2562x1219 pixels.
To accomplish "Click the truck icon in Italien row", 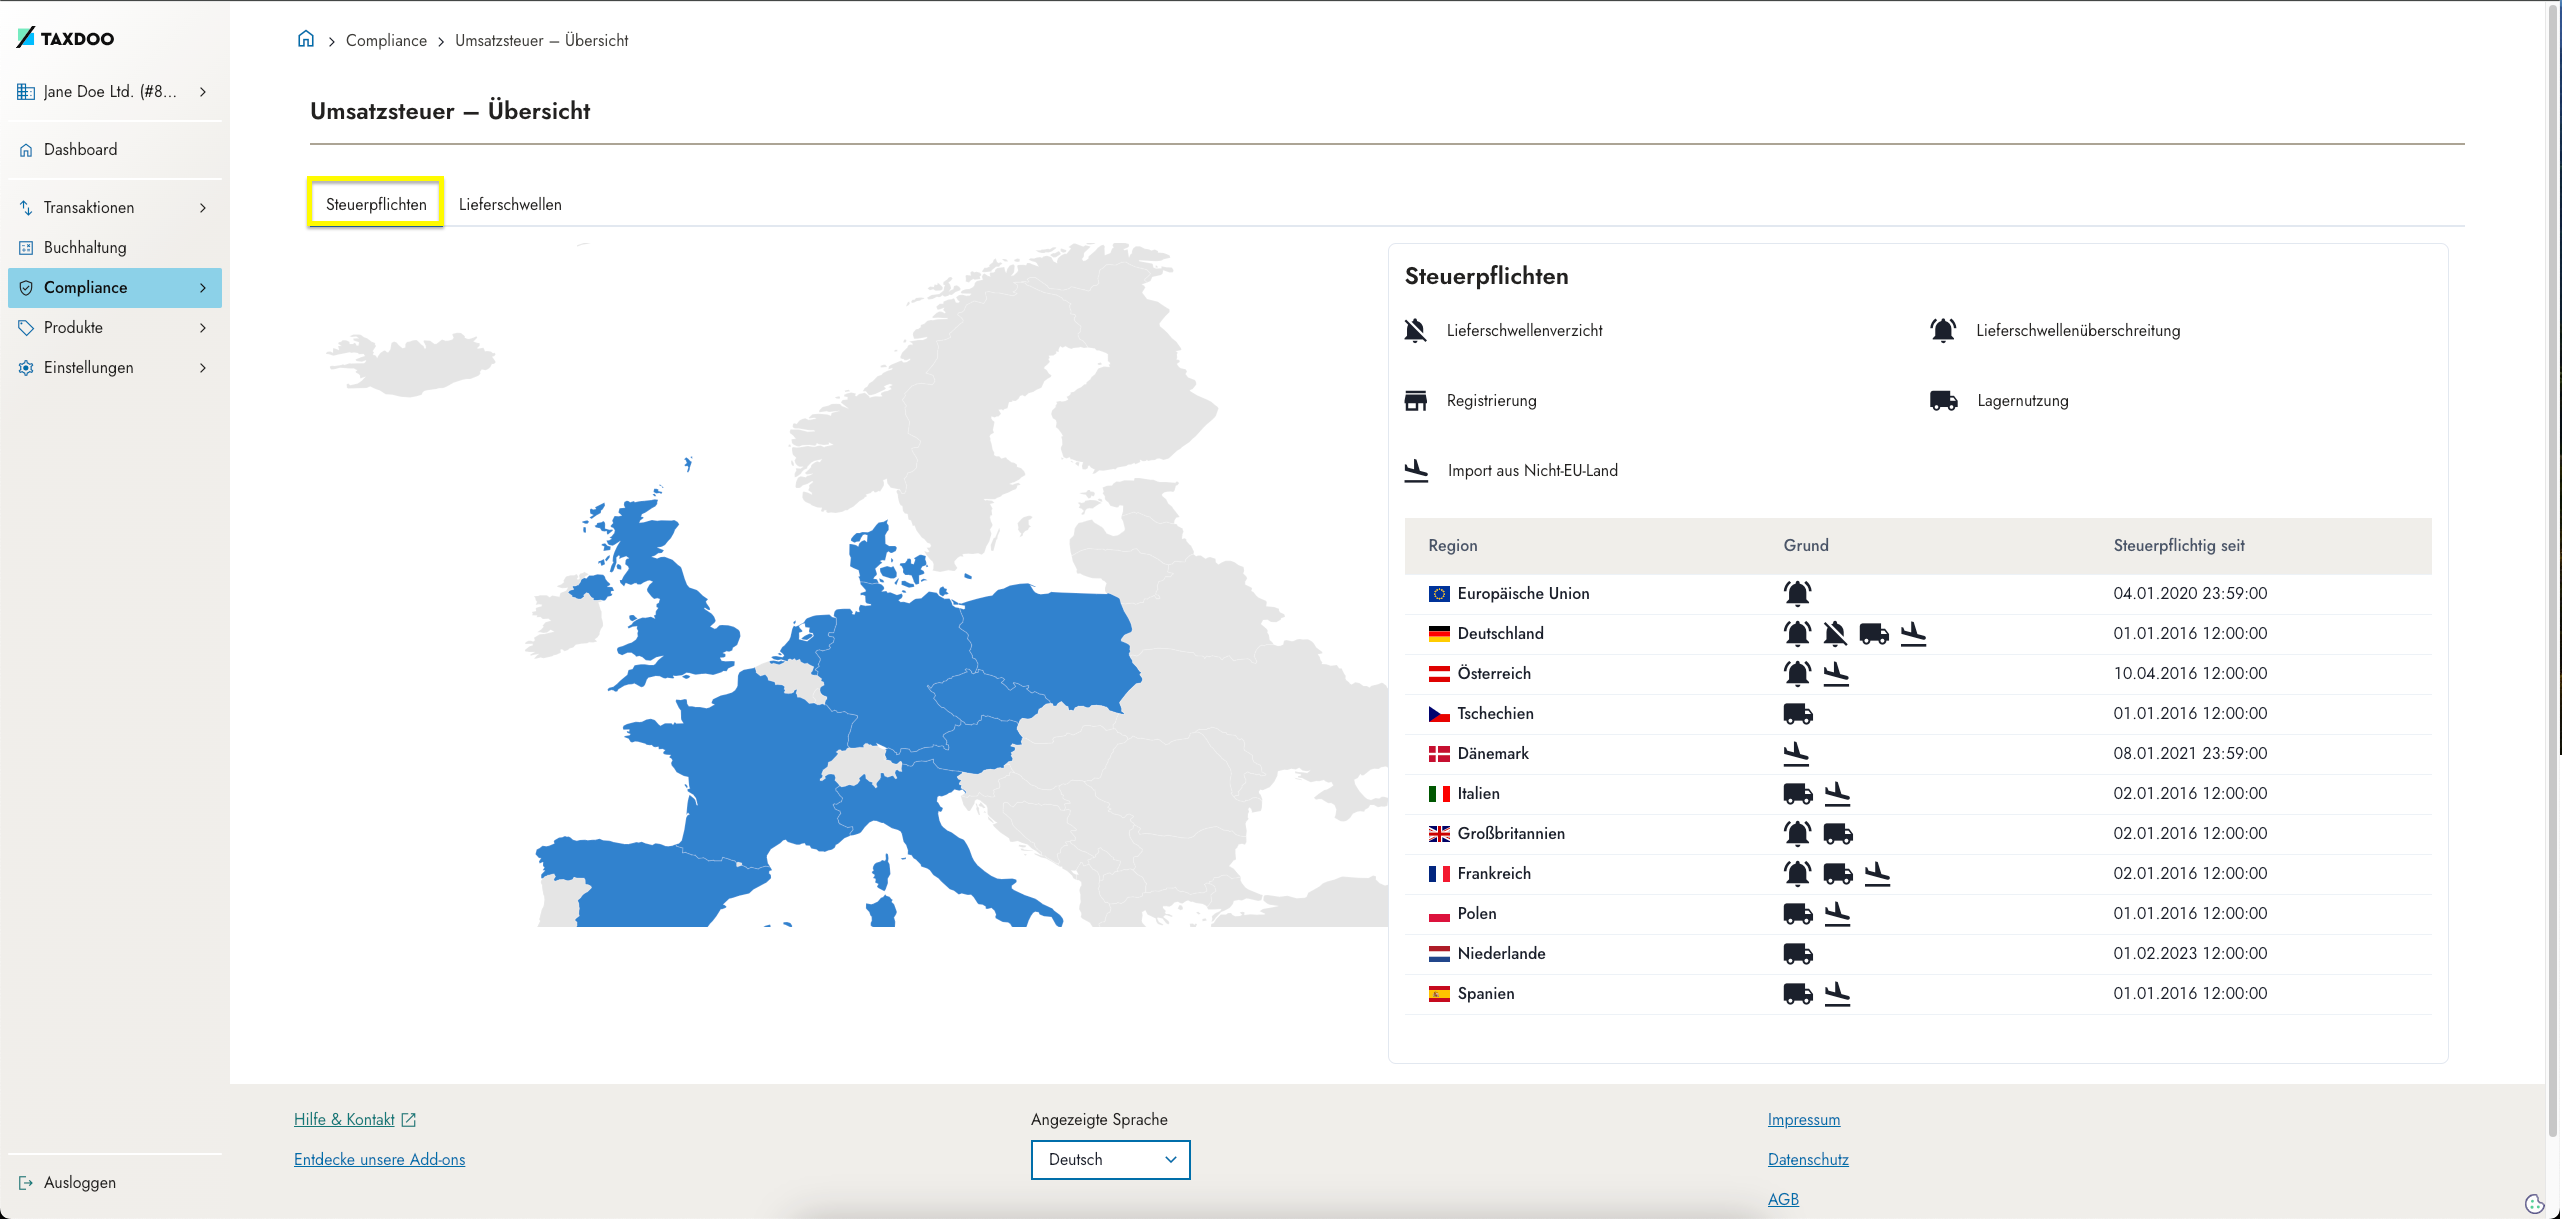I will tap(1798, 794).
